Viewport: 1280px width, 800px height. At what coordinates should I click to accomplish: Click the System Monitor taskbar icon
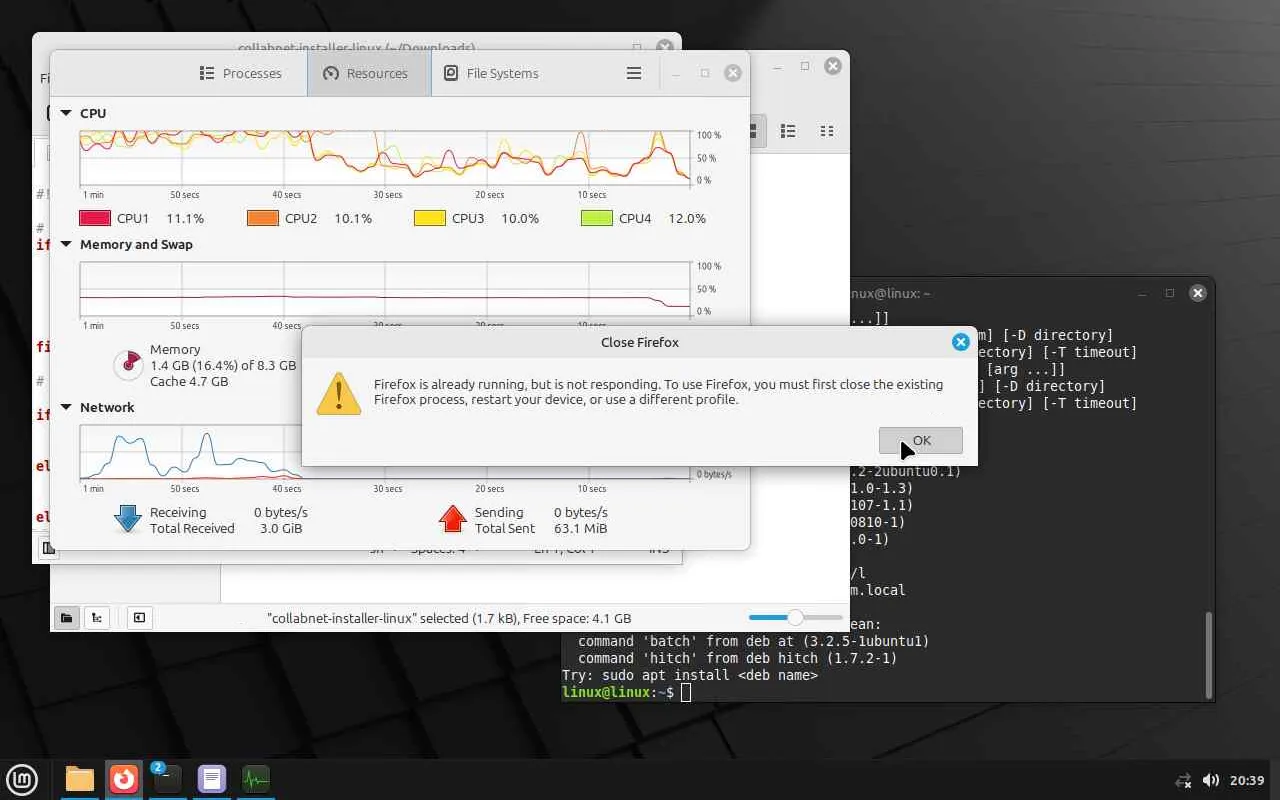point(256,779)
